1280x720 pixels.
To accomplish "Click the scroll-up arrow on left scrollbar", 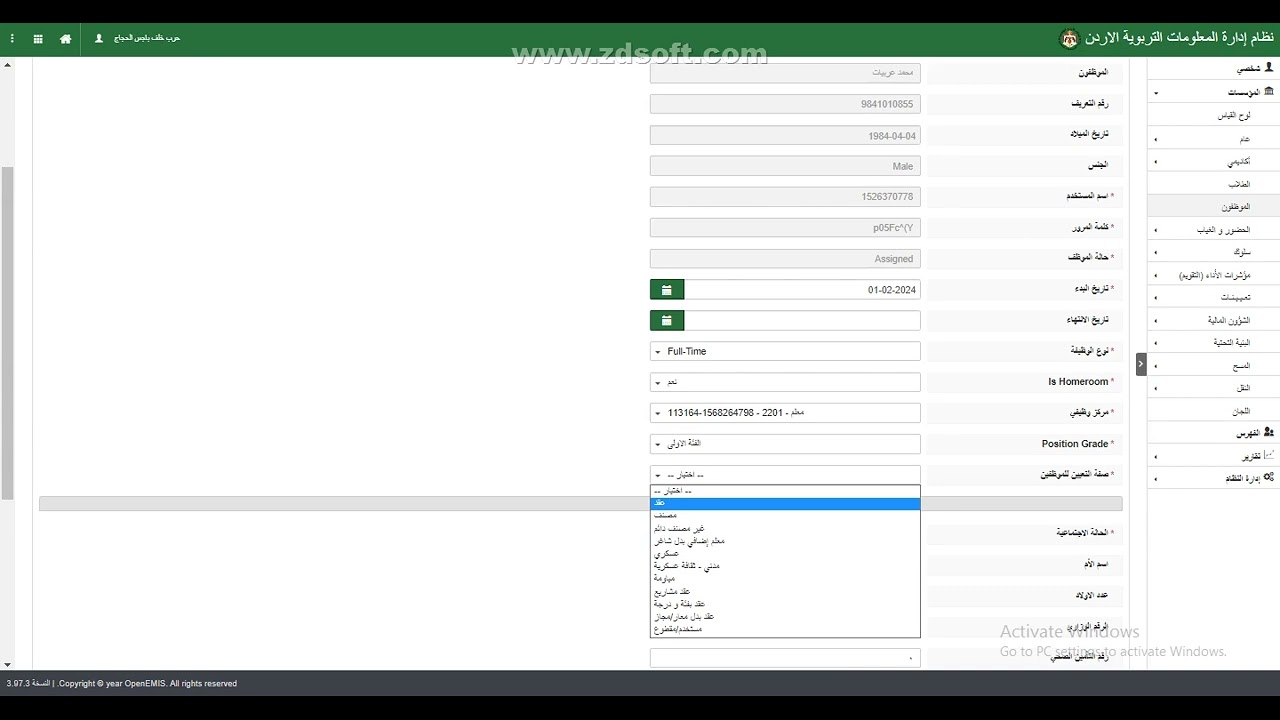I will 8,65.
